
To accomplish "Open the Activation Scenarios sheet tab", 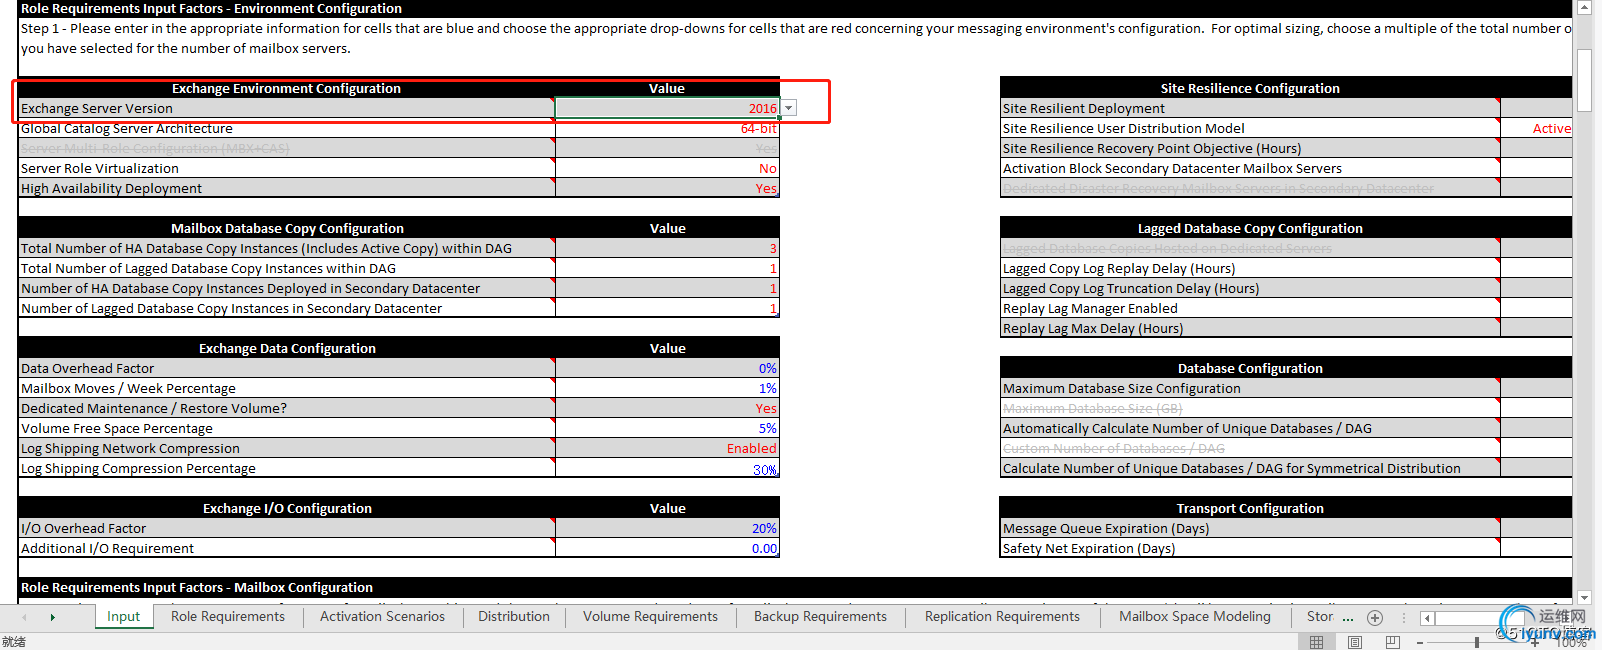I will 382,617.
